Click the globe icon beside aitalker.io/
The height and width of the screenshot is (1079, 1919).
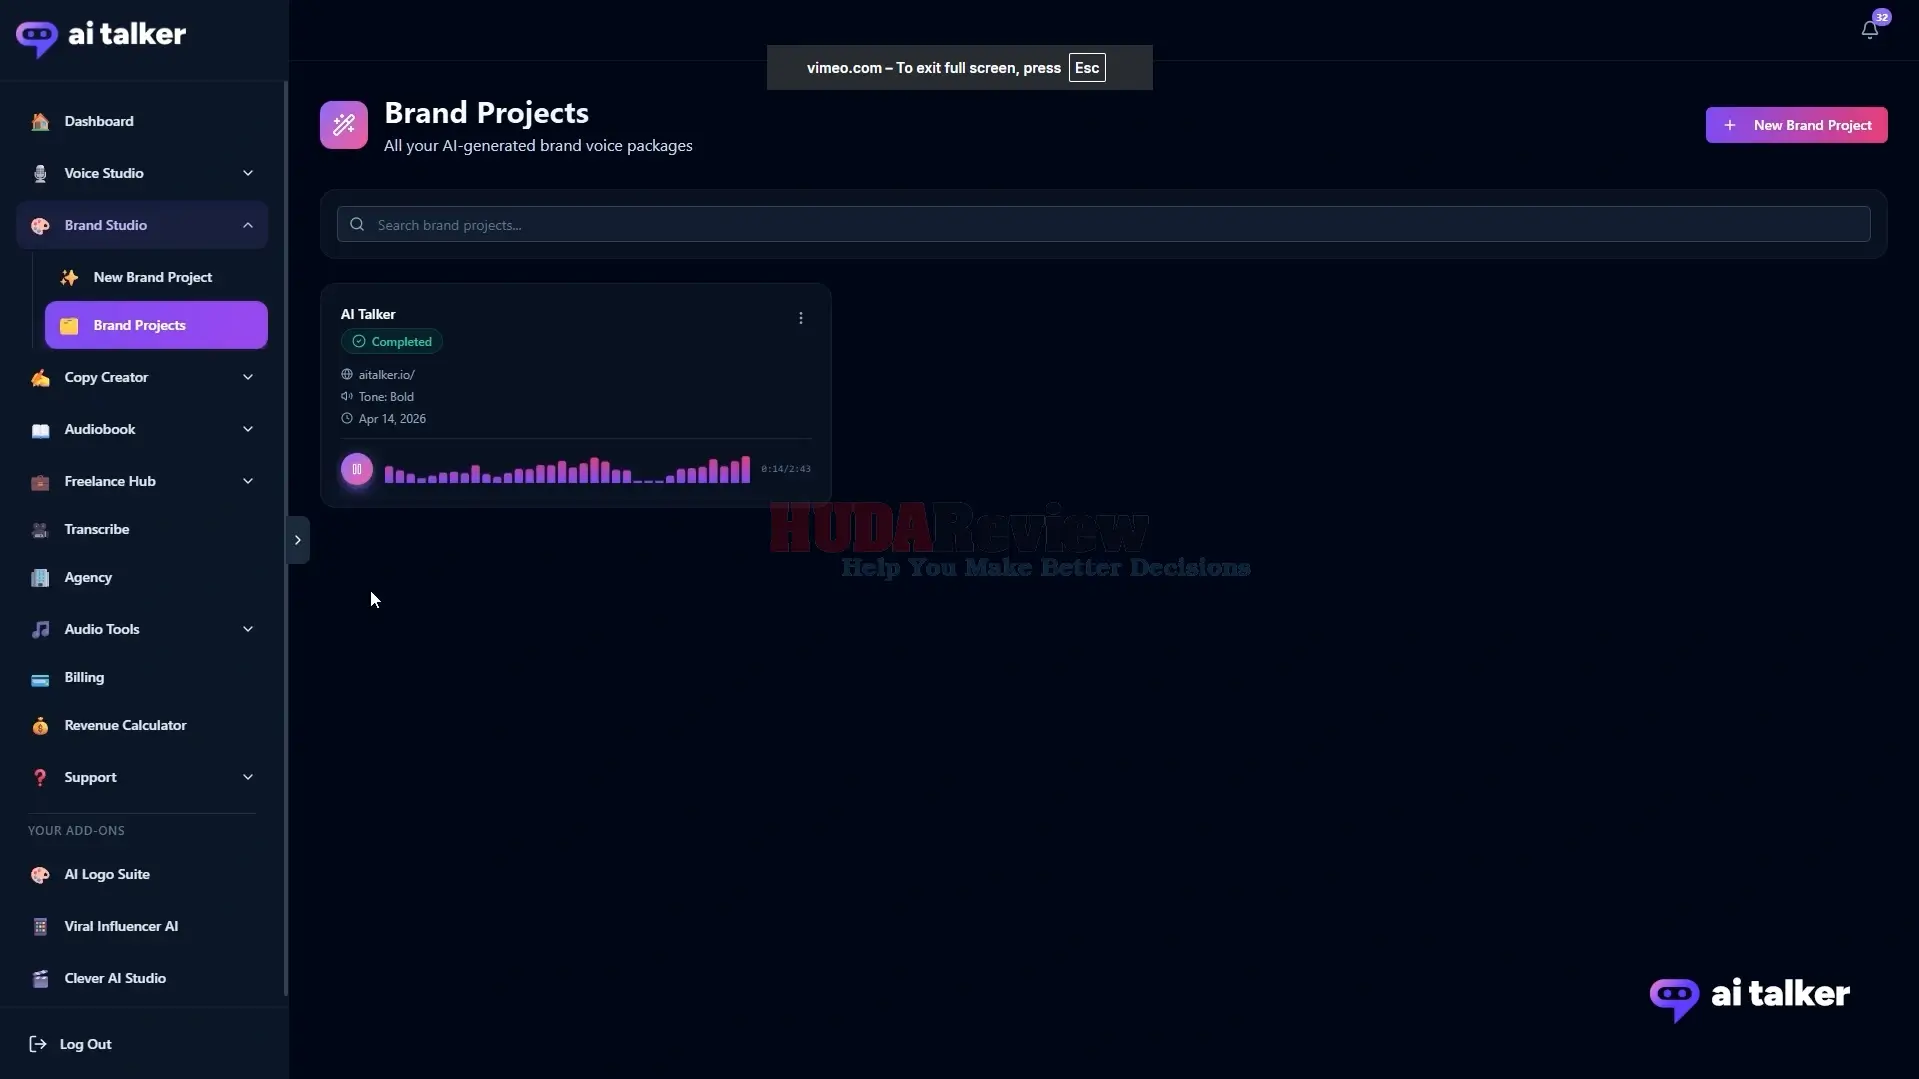pos(347,375)
